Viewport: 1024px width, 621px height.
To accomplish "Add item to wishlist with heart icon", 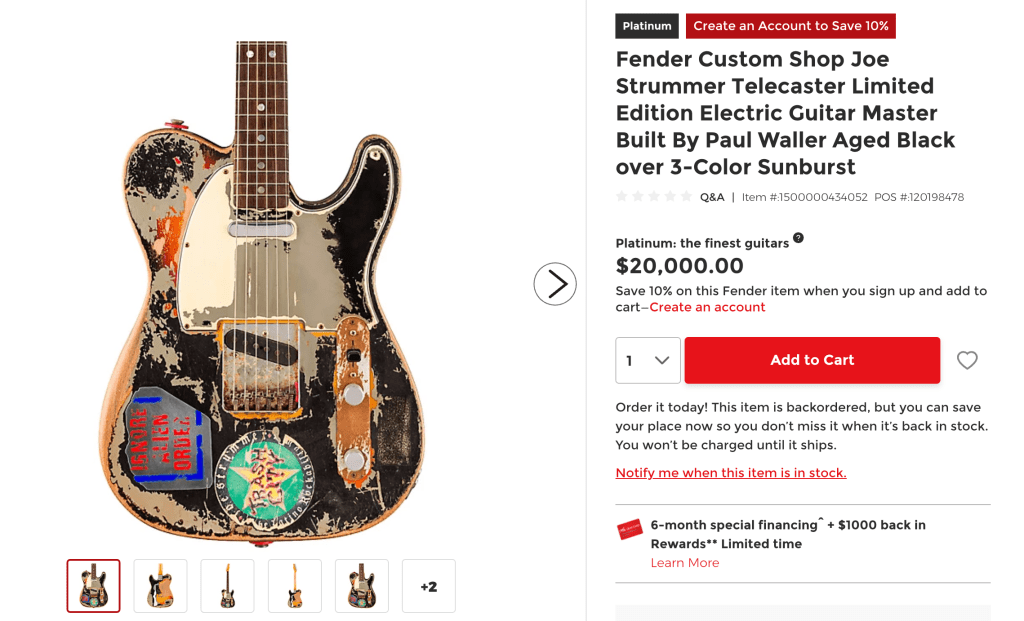I will (x=967, y=360).
